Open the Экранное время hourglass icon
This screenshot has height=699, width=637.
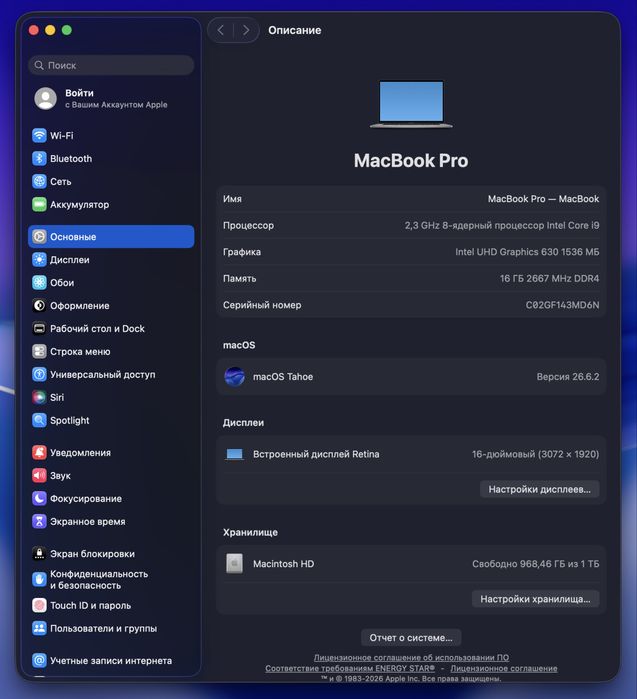(x=39, y=522)
